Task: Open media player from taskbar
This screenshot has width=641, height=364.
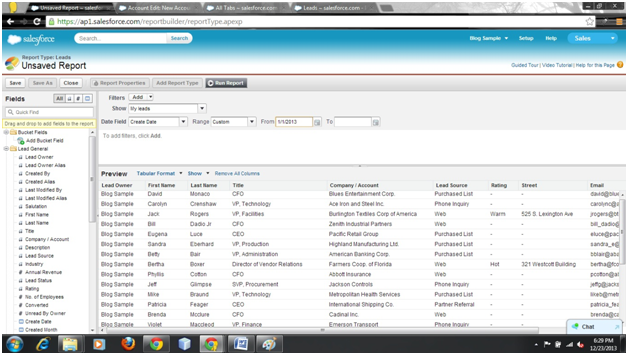Action: (x=99, y=344)
